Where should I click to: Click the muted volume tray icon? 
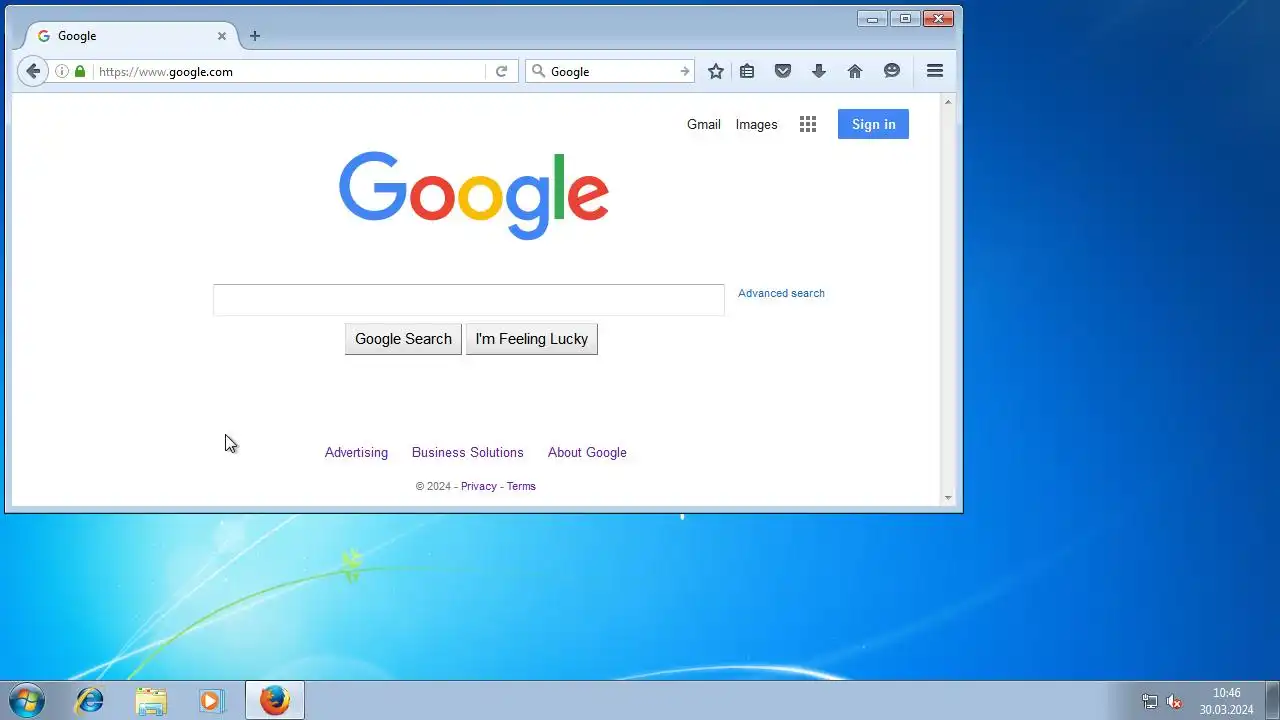point(1175,702)
